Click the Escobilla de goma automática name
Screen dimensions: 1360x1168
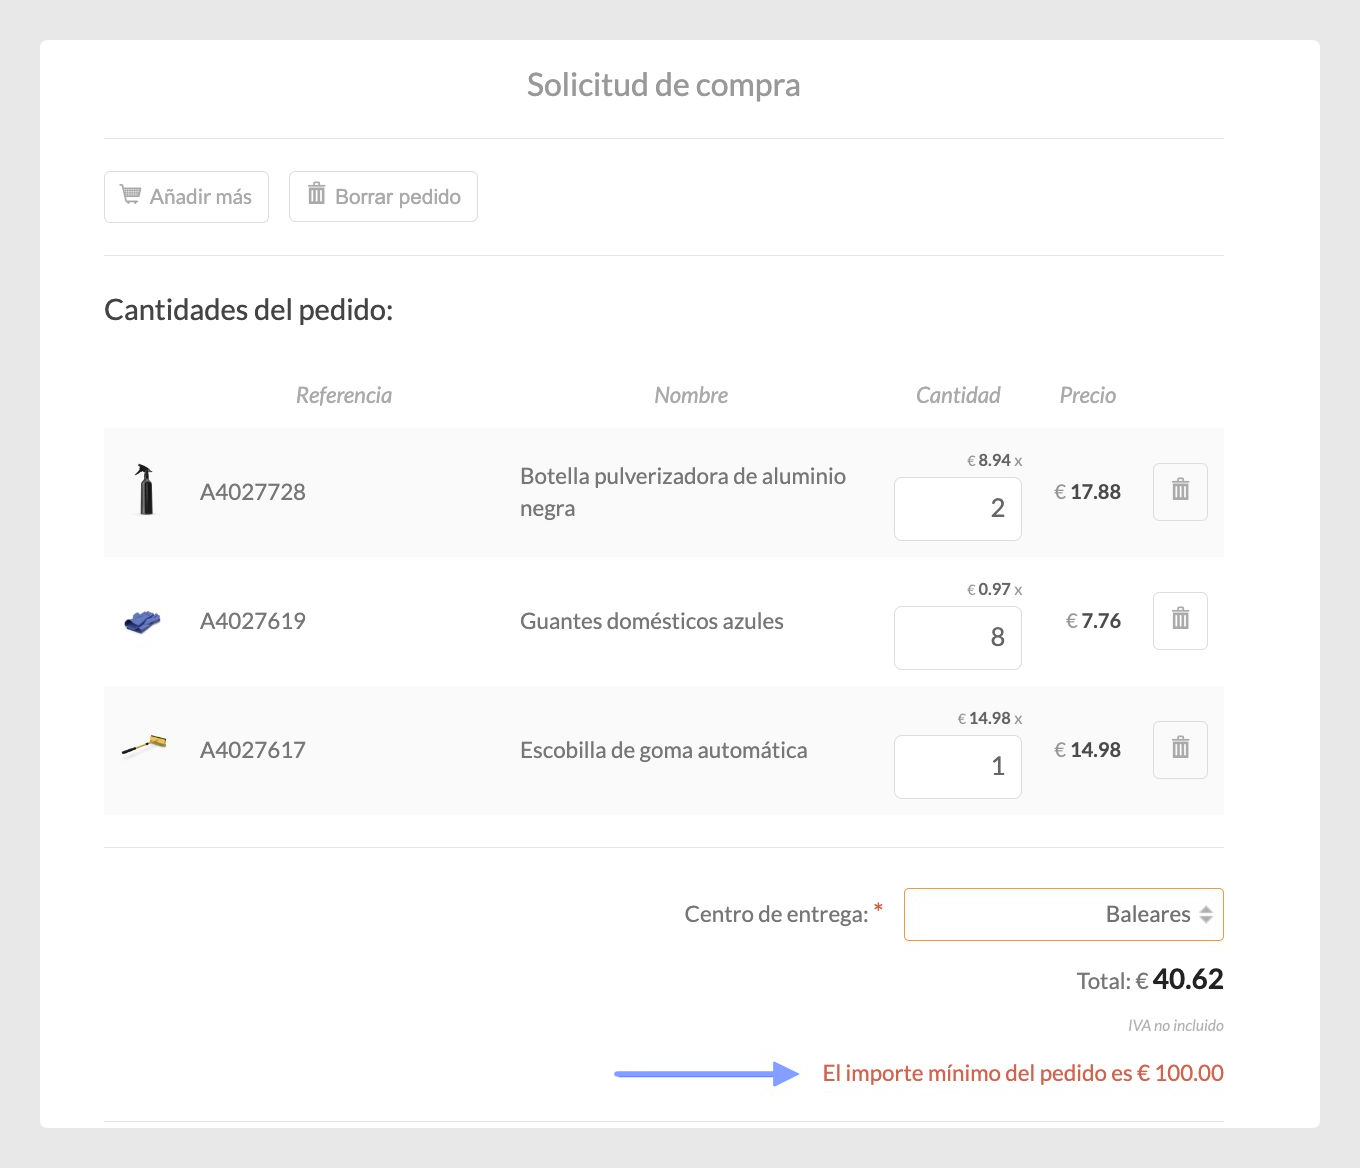click(x=664, y=750)
